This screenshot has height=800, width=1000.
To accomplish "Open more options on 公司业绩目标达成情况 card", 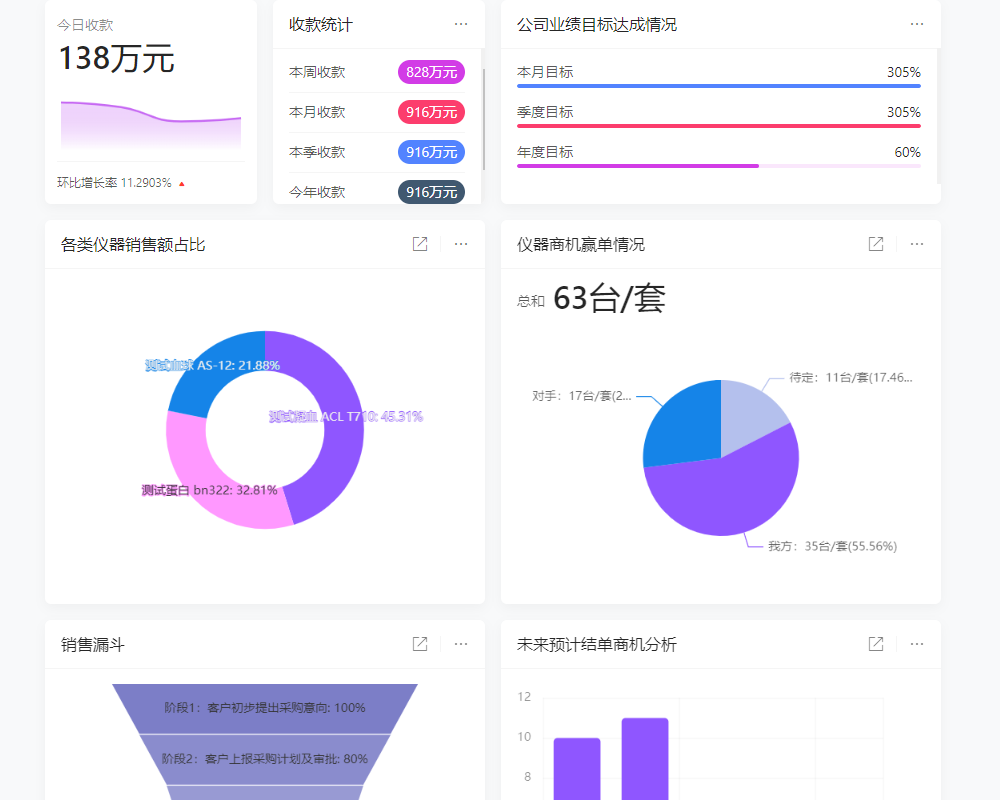I will pyautogui.click(x=917, y=24).
